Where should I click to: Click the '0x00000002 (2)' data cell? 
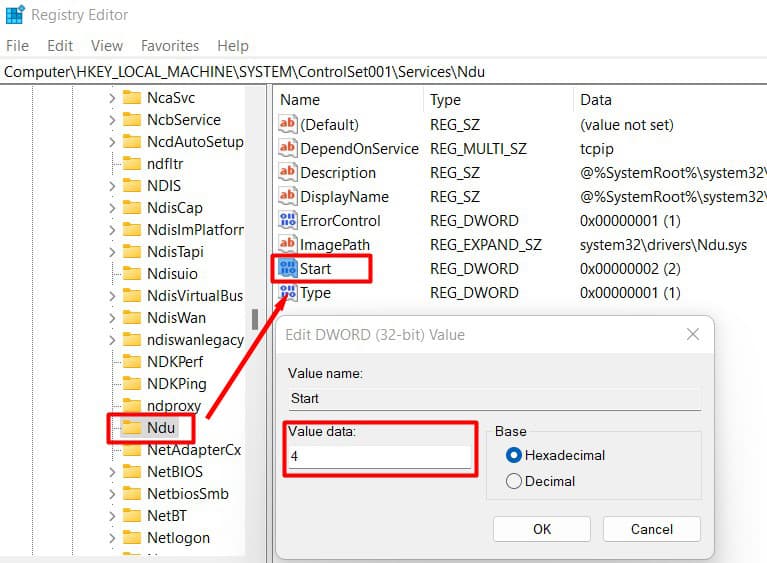coord(630,269)
